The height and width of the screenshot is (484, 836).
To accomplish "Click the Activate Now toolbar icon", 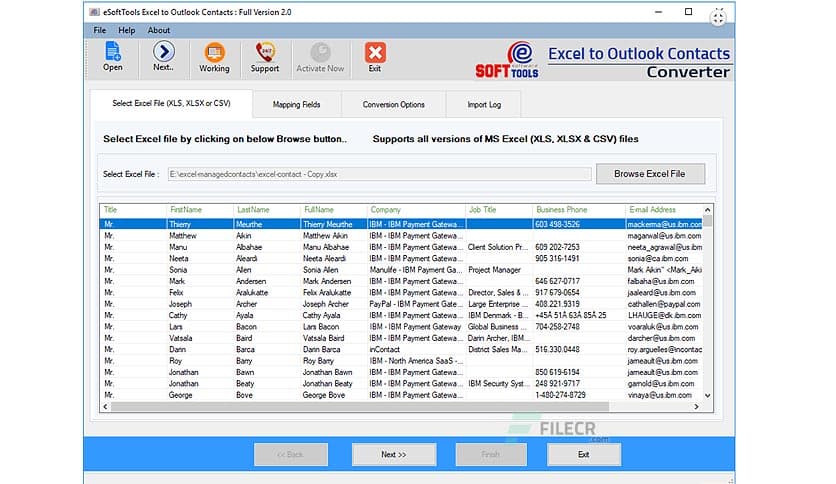I will click(x=320, y=58).
